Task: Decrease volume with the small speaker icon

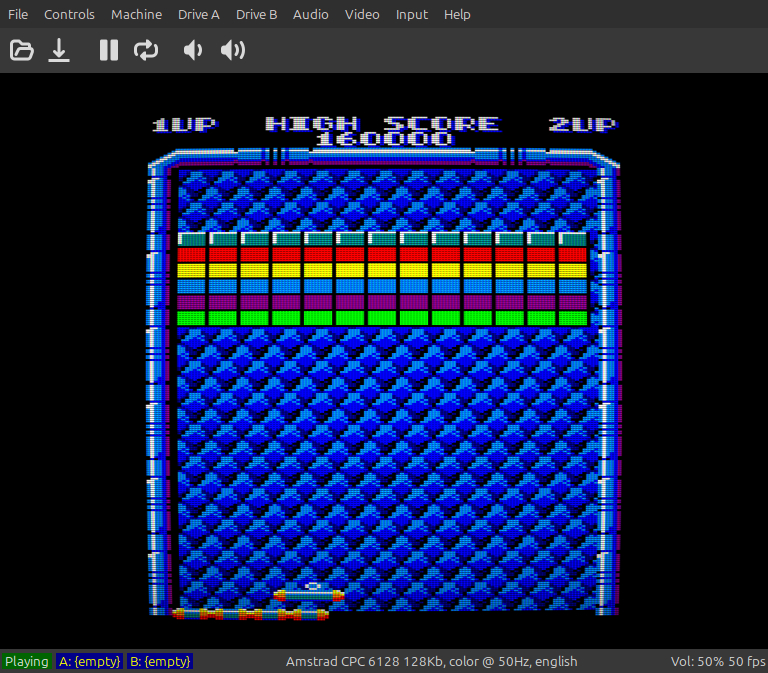Action: pos(193,50)
